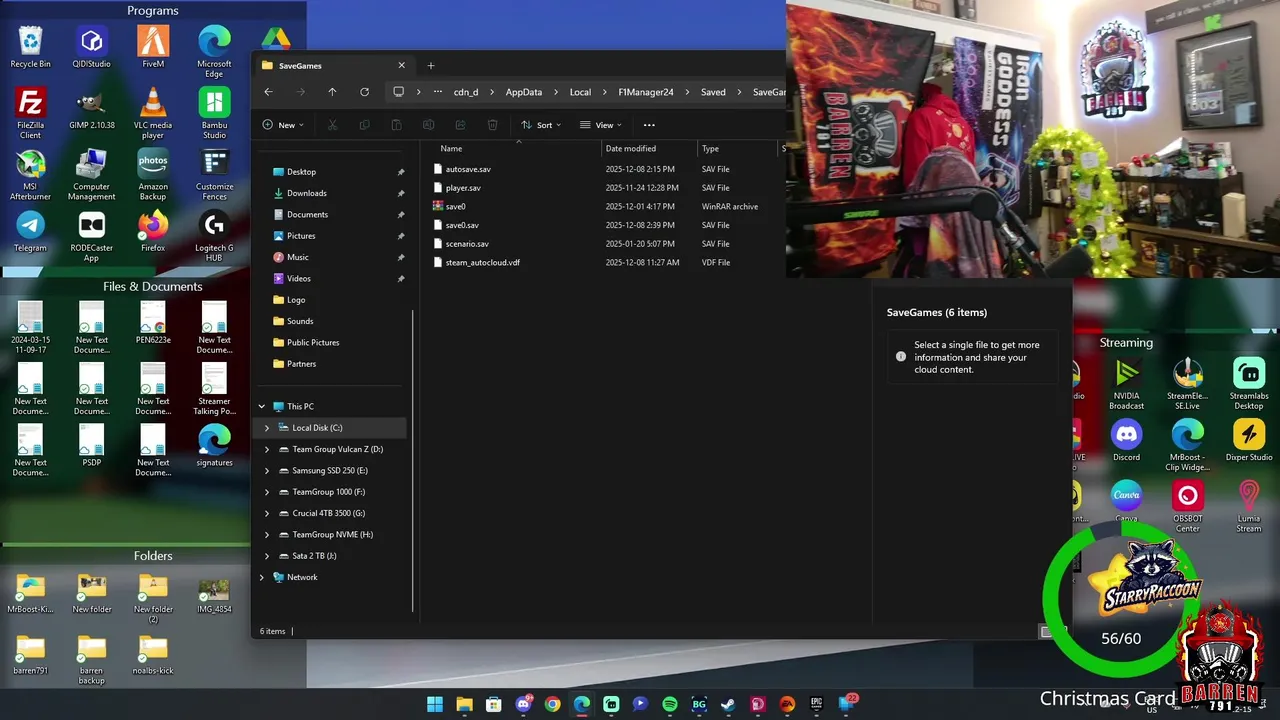Viewport: 1280px width, 720px height.
Task: Expand Crucial 4TB 3500 (G:) drive
Action: click(x=267, y=513)
